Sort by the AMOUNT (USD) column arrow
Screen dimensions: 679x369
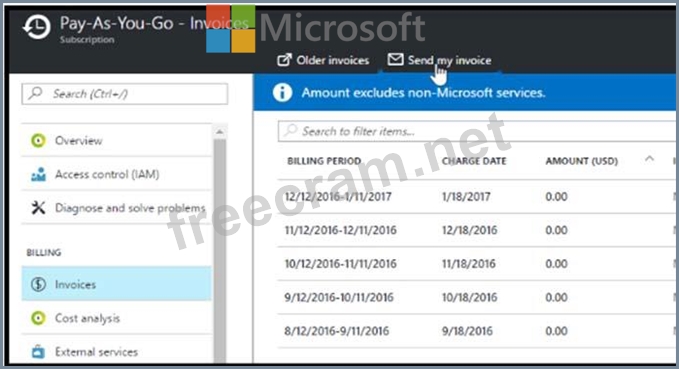[649, 159]
